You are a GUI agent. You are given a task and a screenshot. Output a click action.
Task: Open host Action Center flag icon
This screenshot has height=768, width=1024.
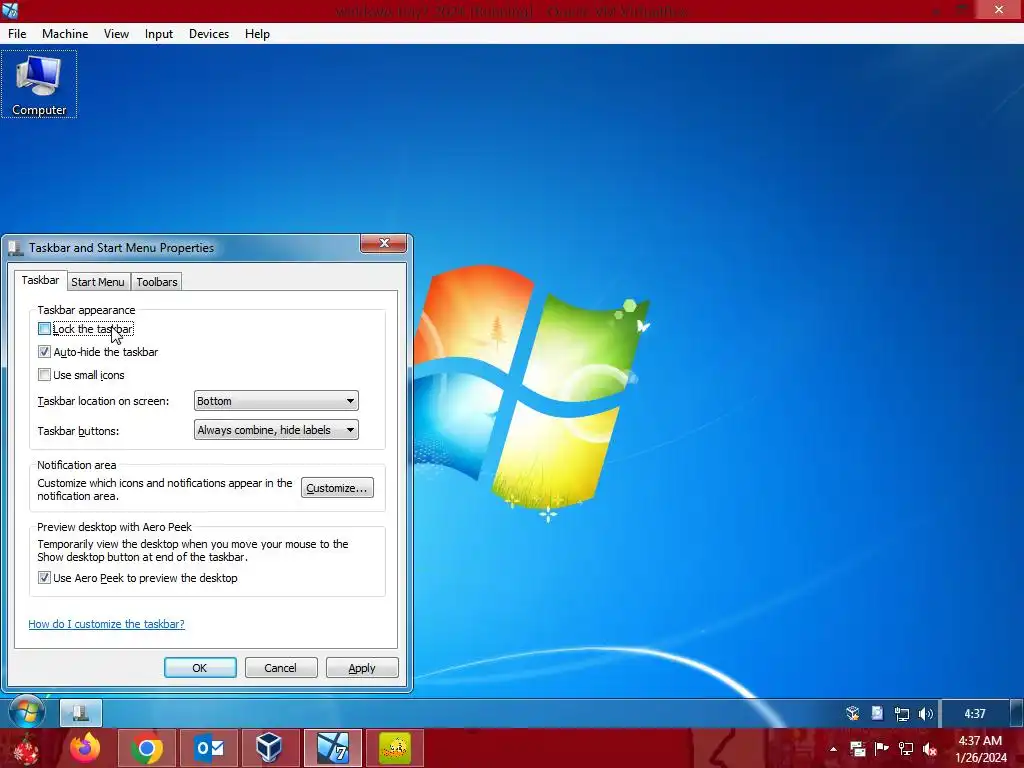coord(882,749)
